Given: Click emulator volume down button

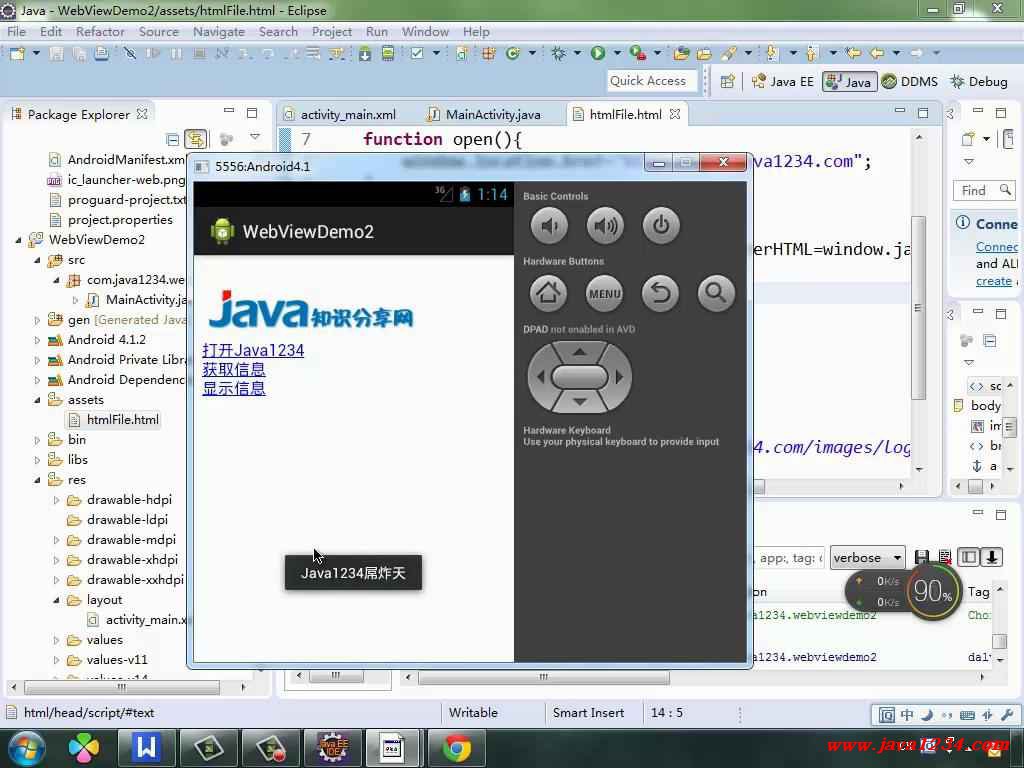Looking at the screenshot, I should coord(549,226).
